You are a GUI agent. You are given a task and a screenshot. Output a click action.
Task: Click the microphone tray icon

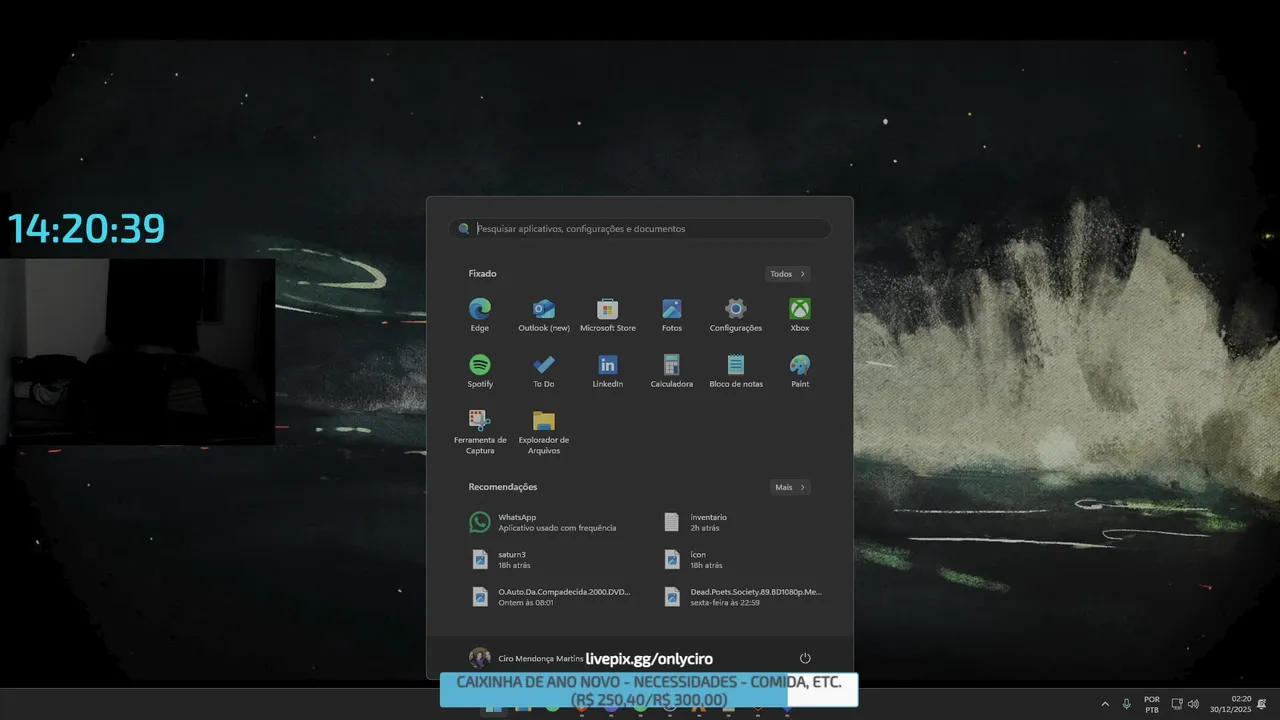1127,704
